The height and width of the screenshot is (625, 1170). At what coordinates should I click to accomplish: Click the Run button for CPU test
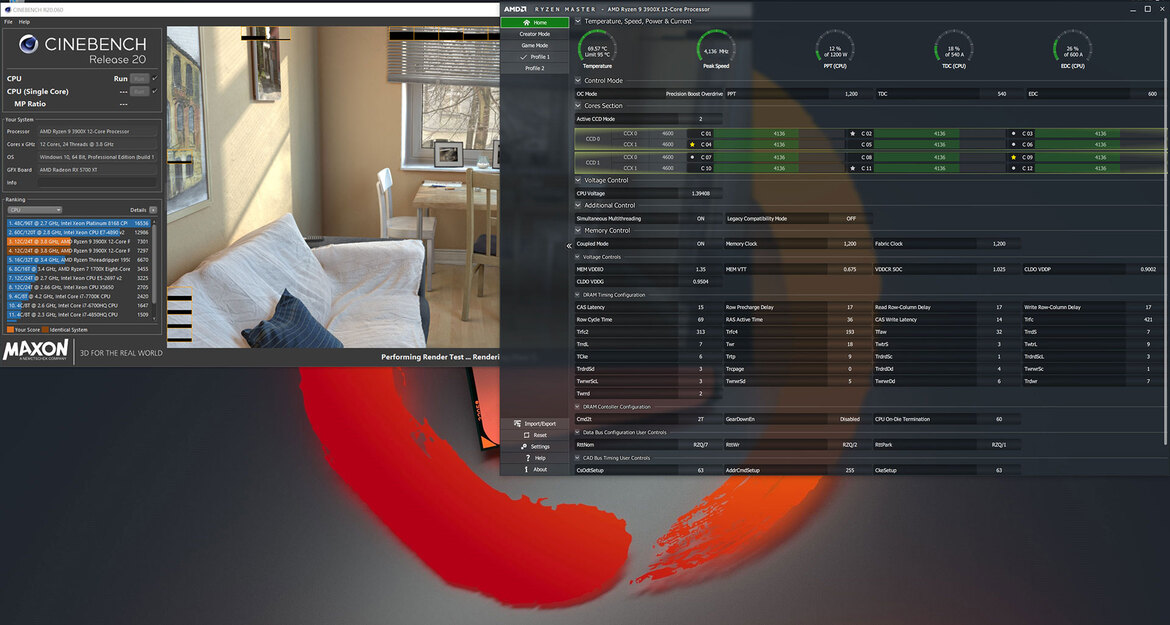pos(139,78)
